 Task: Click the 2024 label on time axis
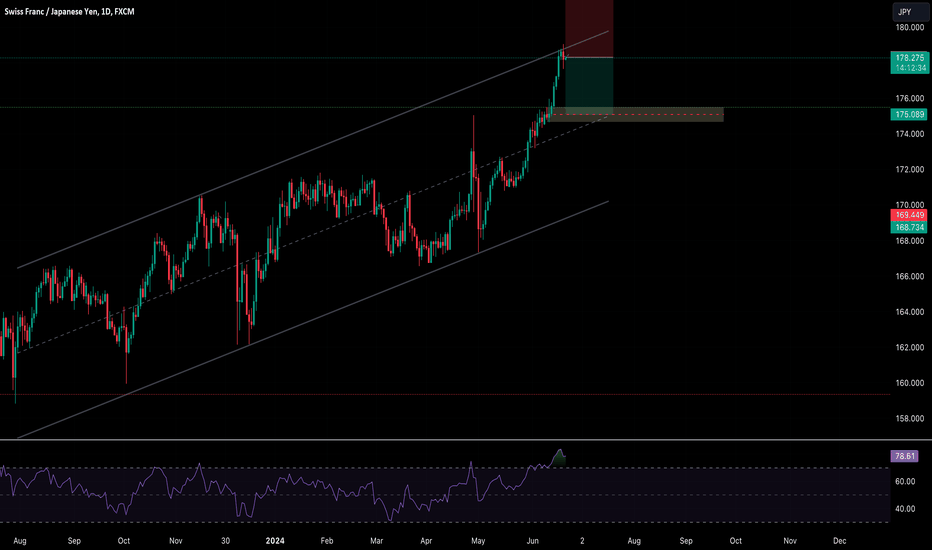275,540
